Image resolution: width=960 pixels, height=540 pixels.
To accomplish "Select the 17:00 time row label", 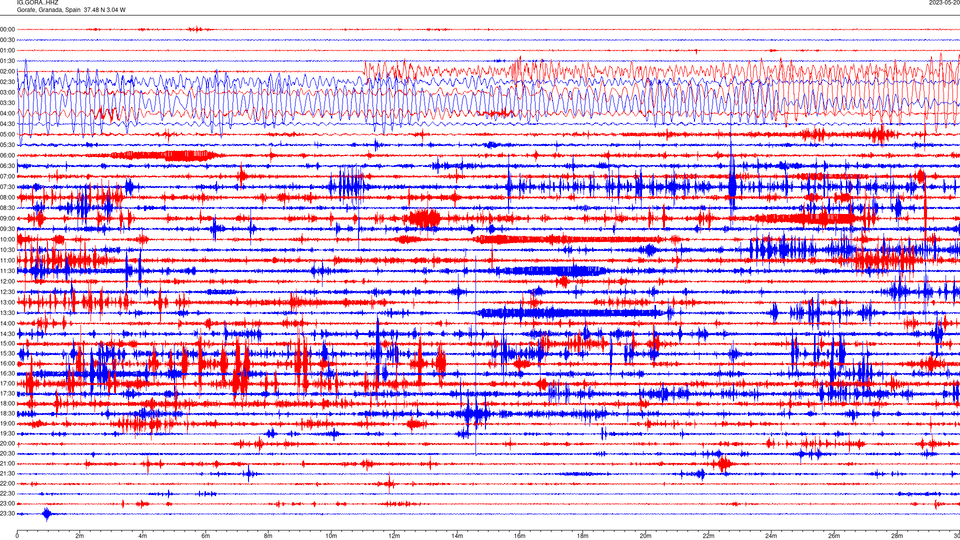I will click(7, 384).
